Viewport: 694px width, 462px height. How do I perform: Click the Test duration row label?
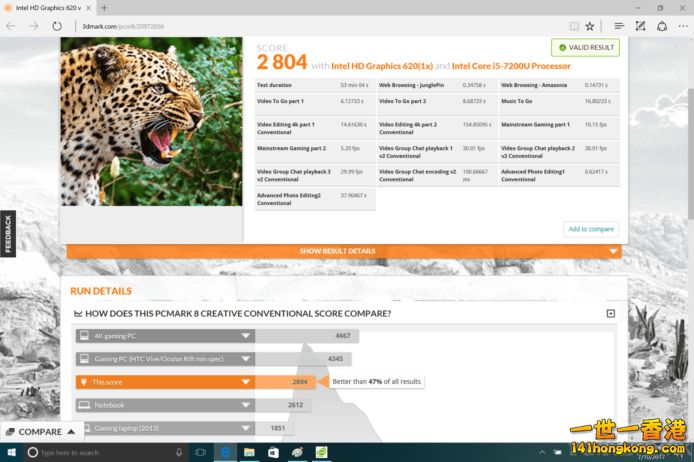[x=274, y=85]
